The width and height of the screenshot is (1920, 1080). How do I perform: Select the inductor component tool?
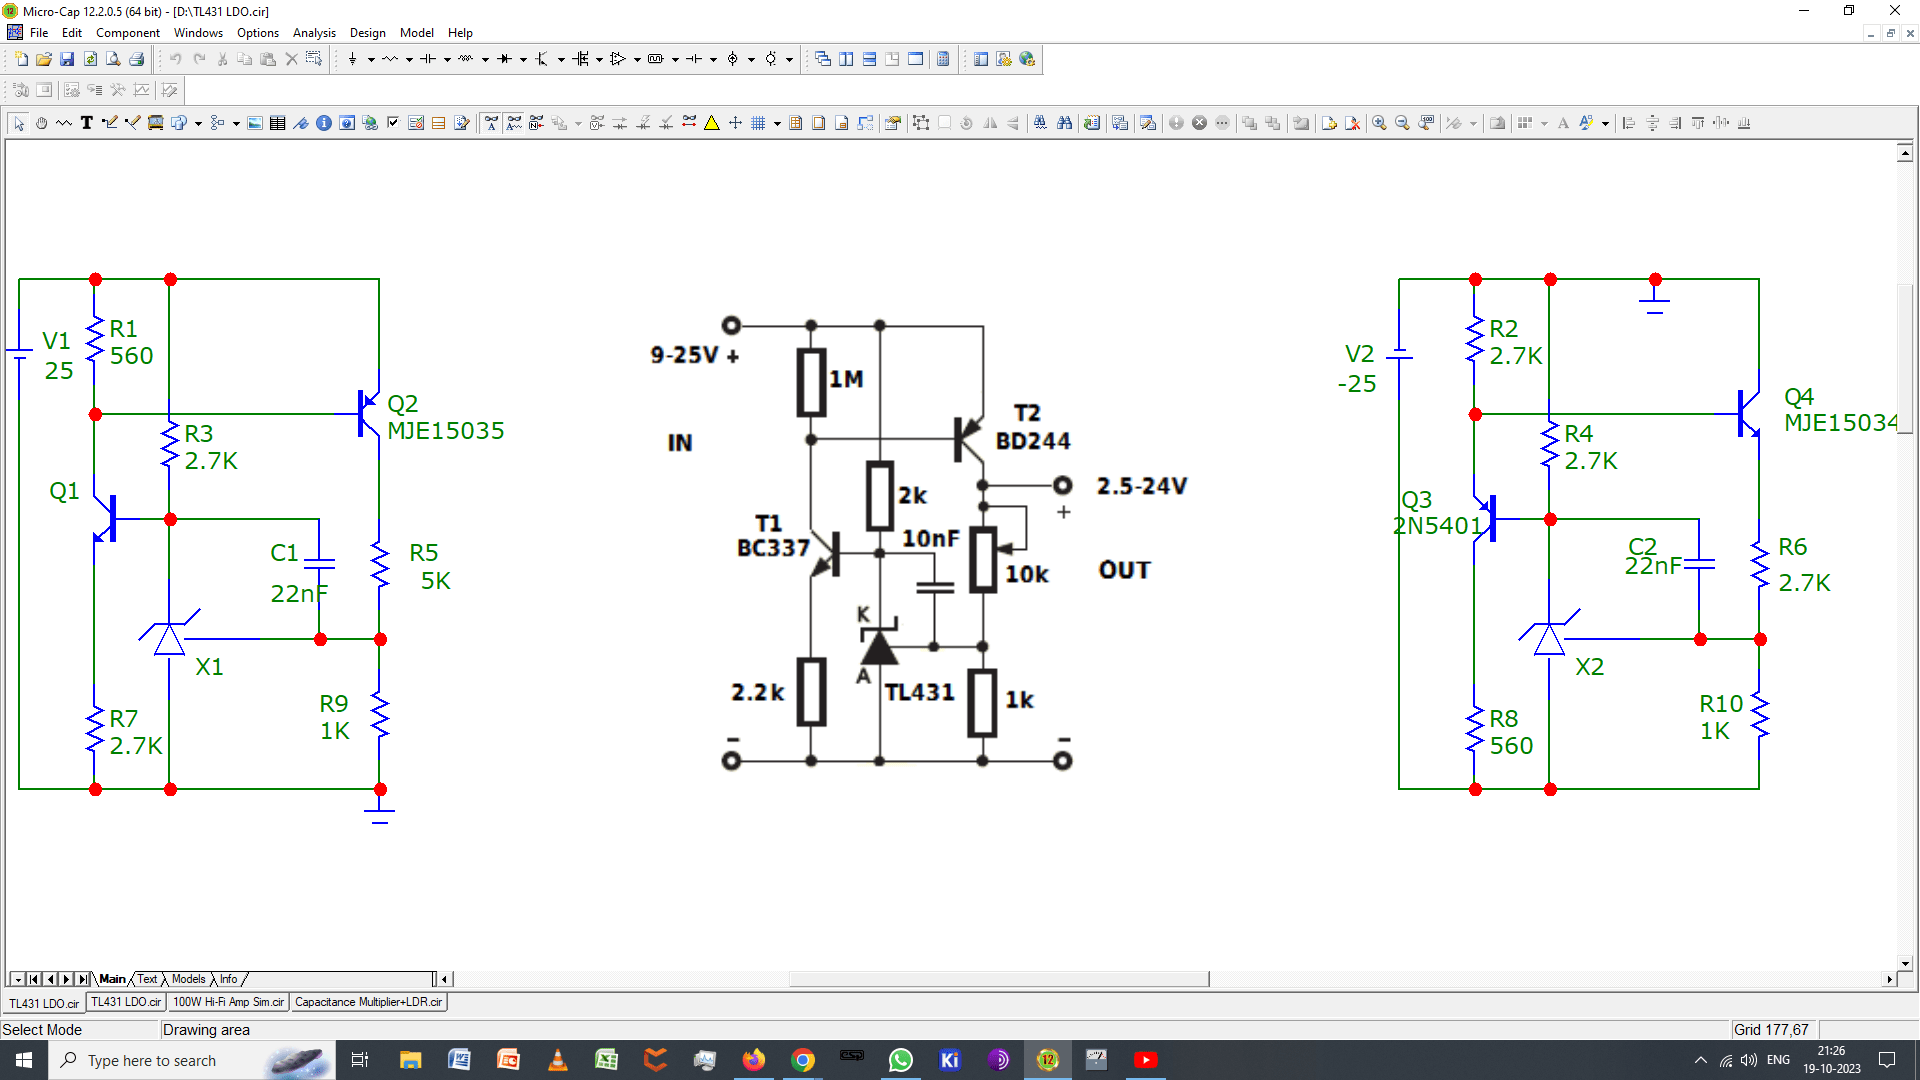(x=466, y=59)
